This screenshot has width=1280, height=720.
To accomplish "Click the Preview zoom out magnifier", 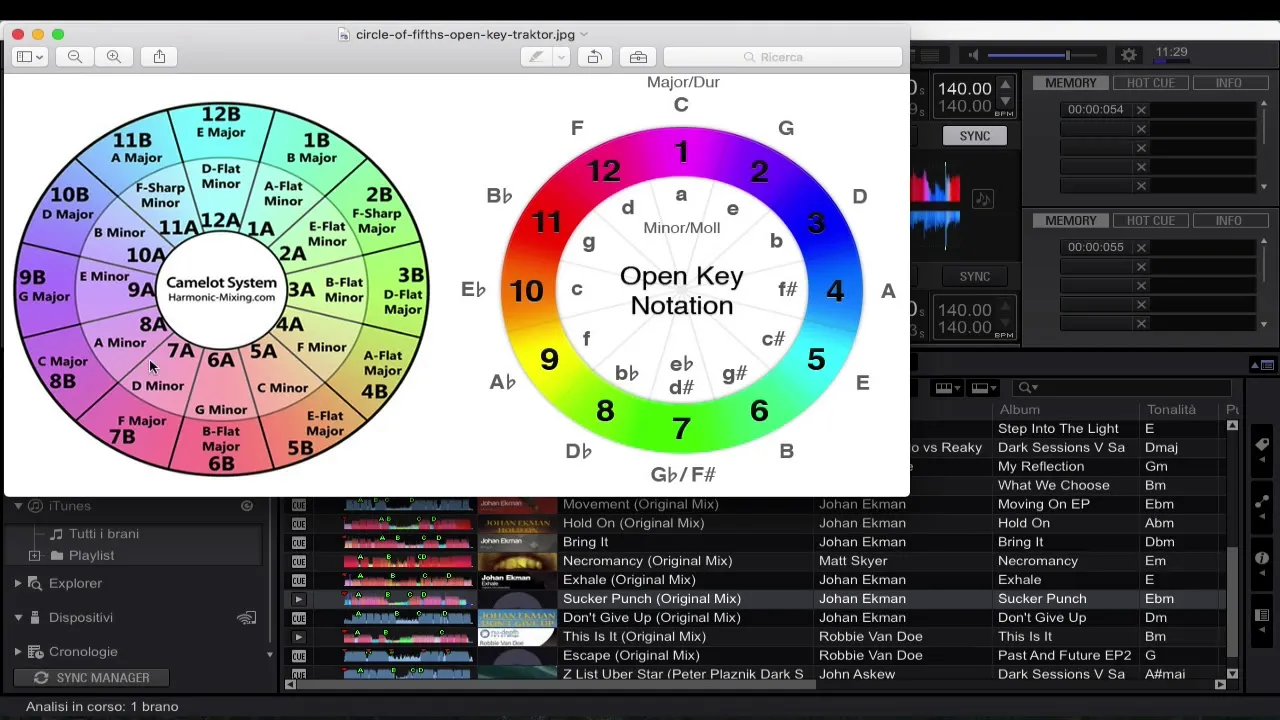I will click(75, 57).
